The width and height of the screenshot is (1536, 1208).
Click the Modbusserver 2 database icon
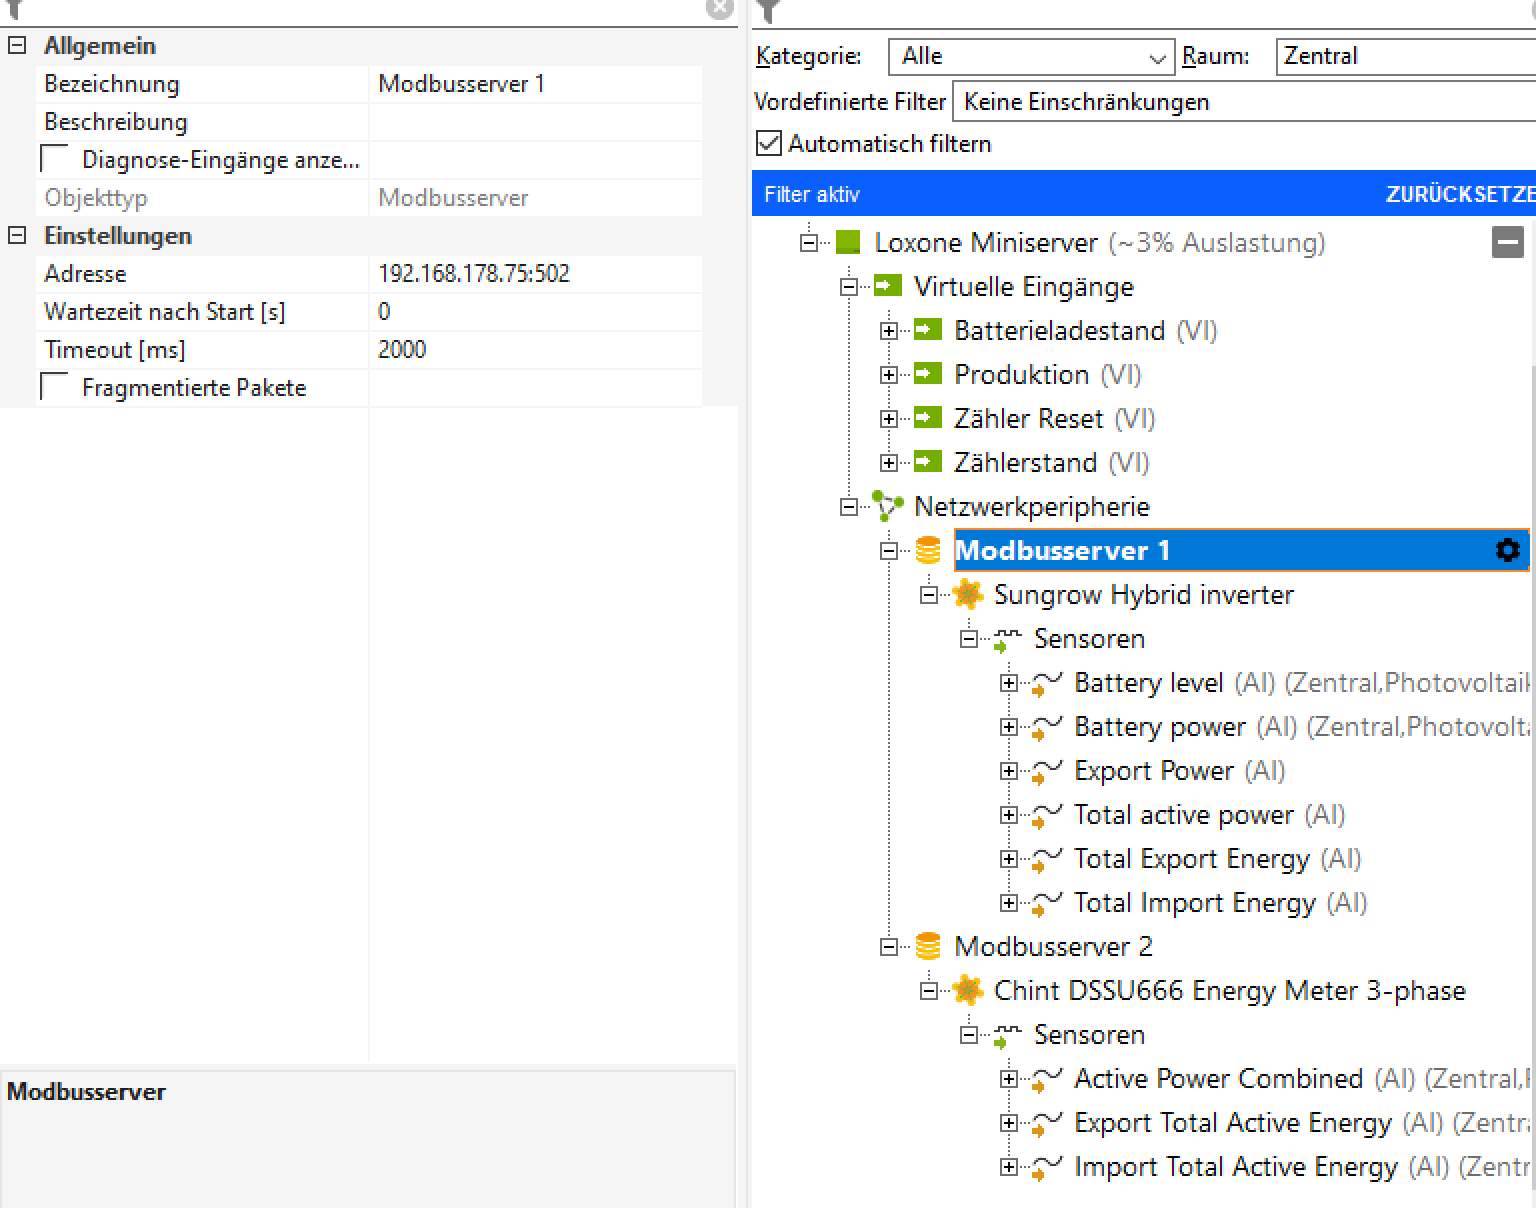[928, 946]
